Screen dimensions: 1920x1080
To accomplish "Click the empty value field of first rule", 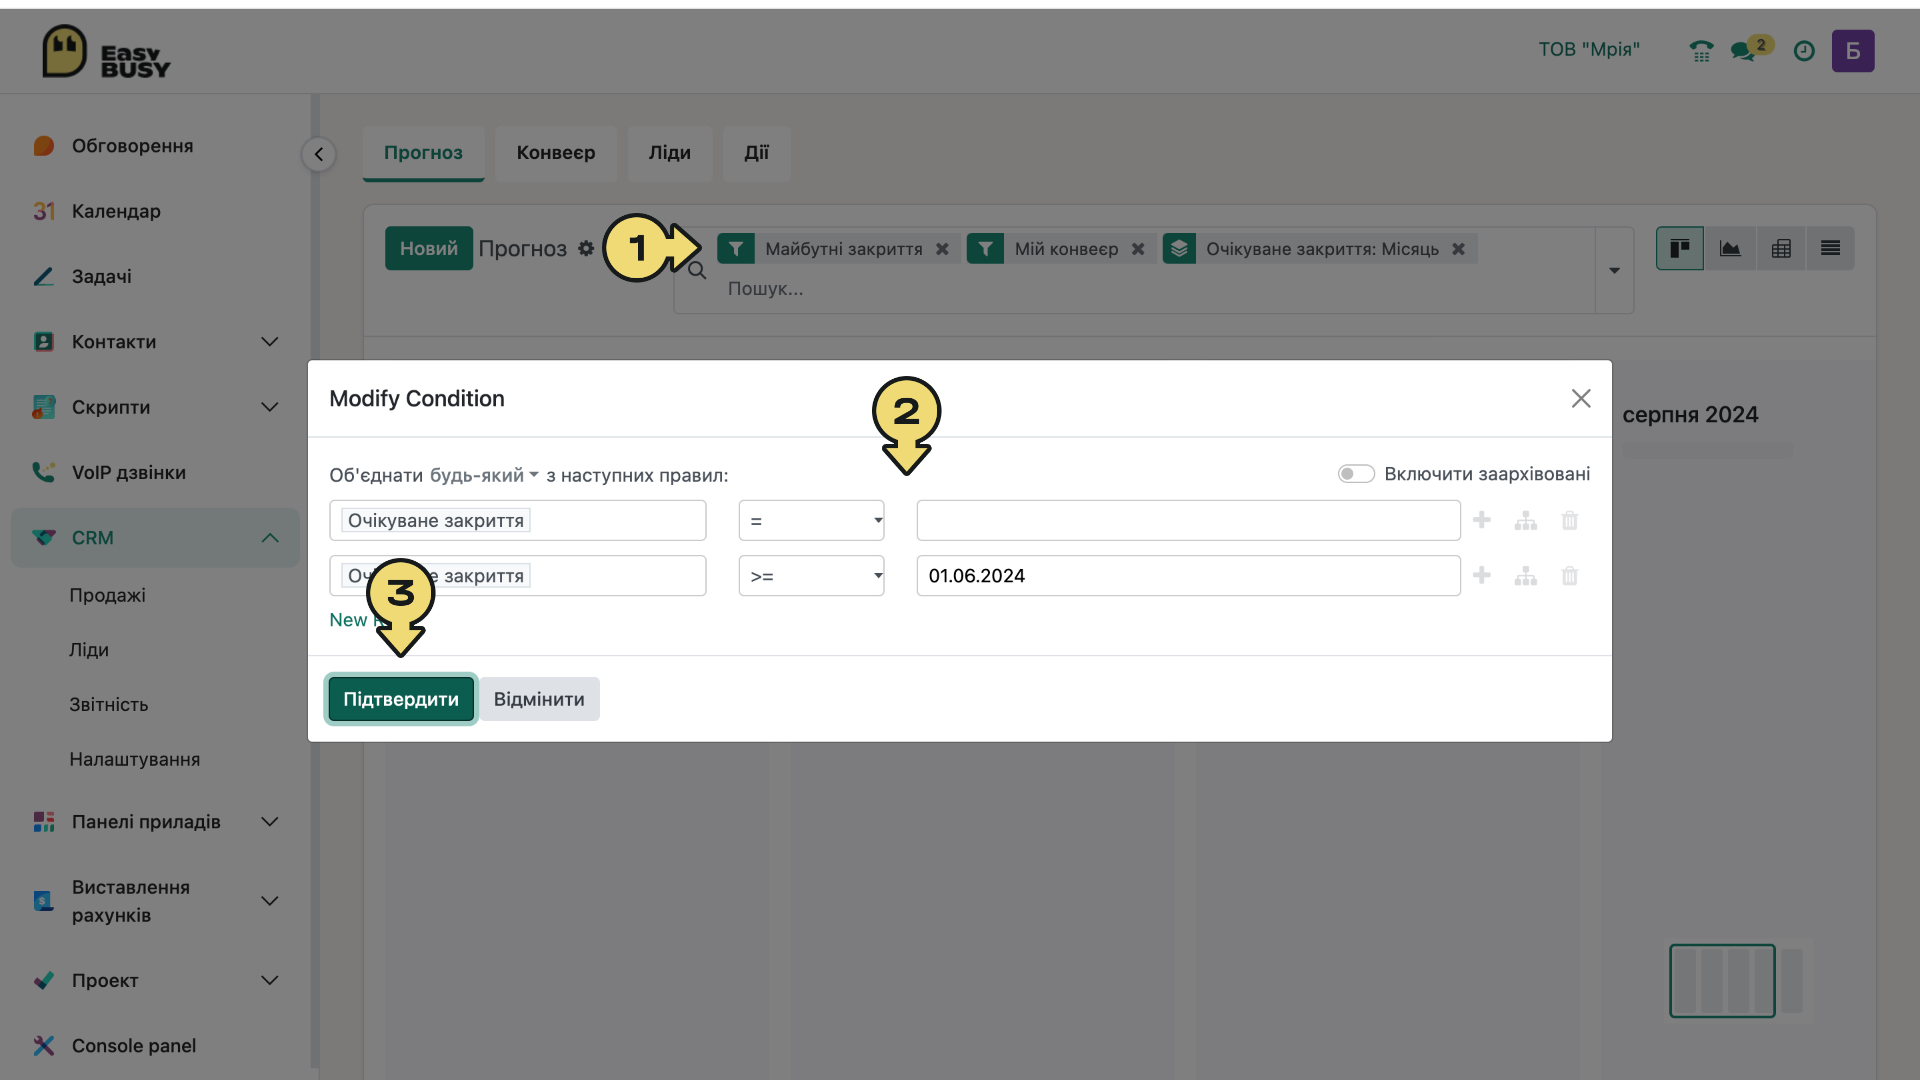I will [x=1188, y=520].
